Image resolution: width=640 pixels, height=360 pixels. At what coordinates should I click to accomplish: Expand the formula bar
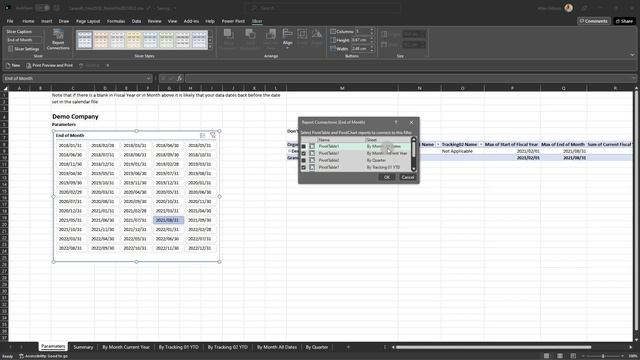633,78
